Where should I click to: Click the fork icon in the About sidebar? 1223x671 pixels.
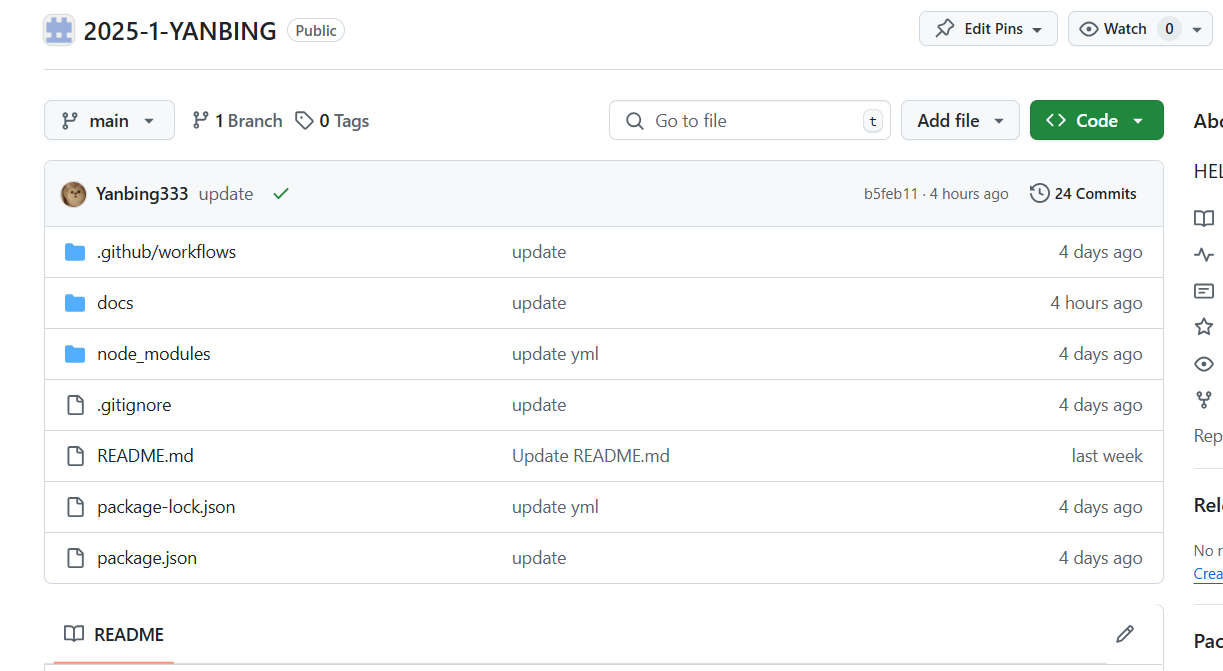coord(1204,400)
